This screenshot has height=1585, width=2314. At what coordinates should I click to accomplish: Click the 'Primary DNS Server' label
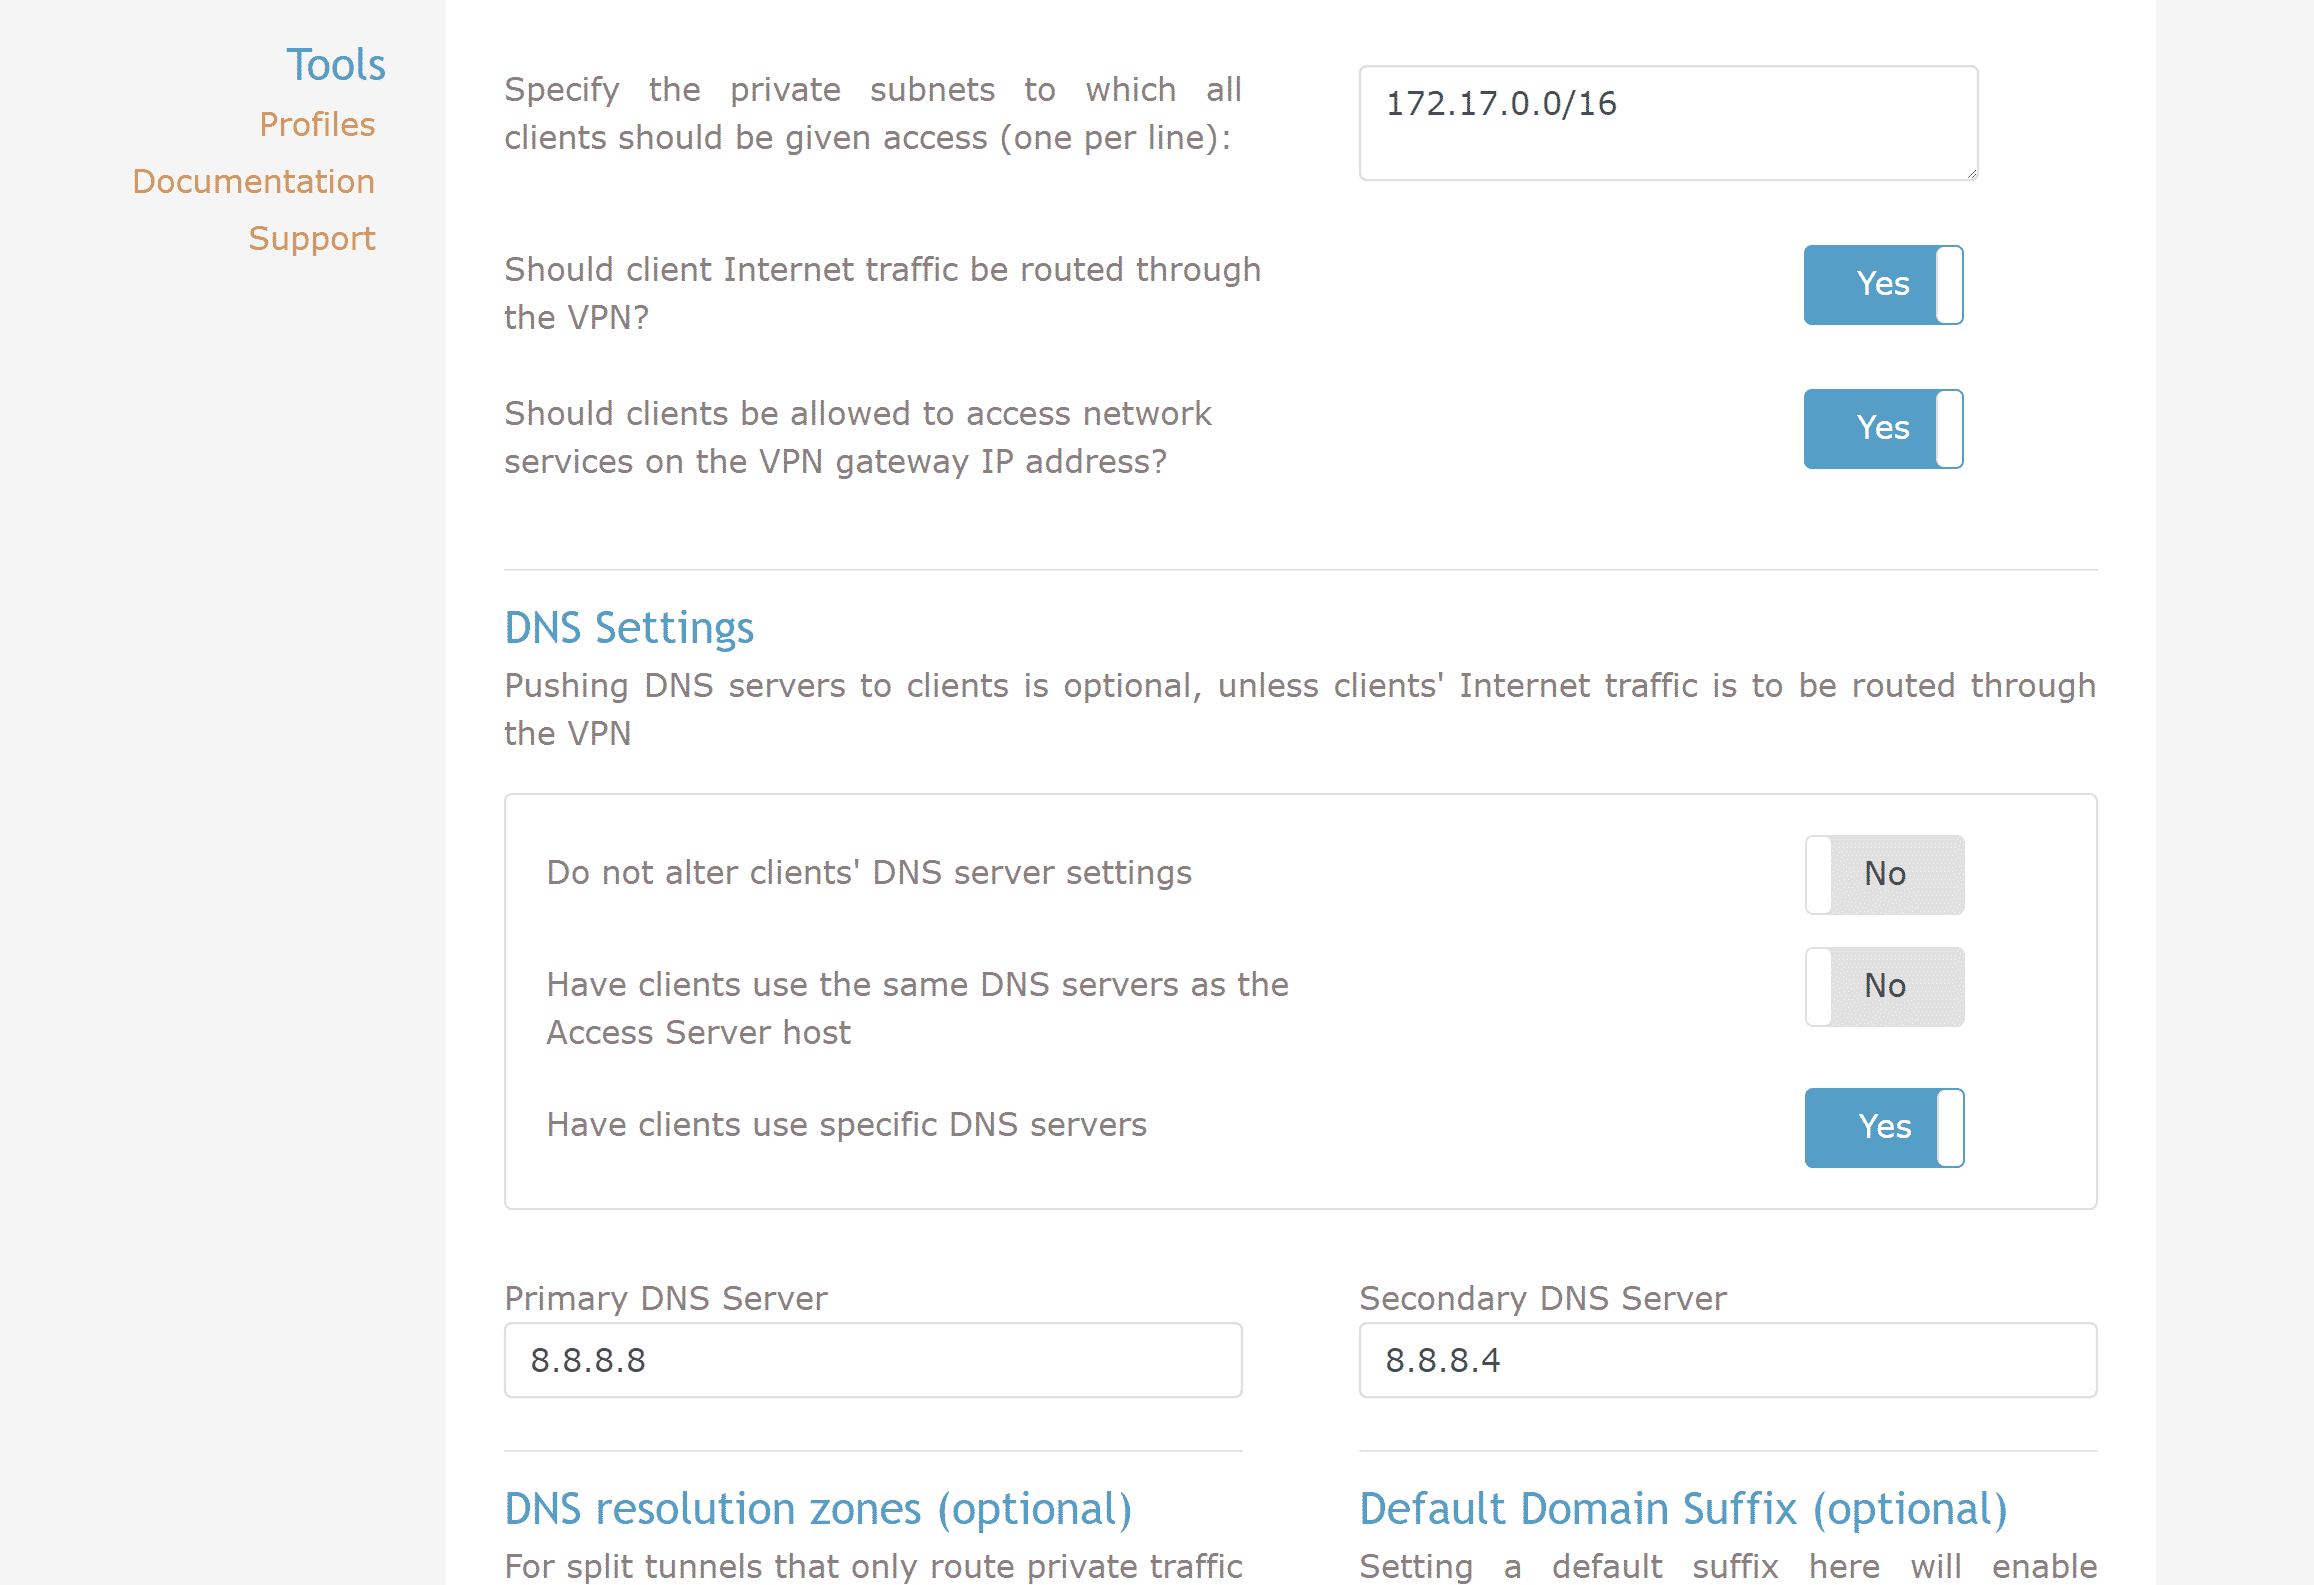click(666, 1298)
